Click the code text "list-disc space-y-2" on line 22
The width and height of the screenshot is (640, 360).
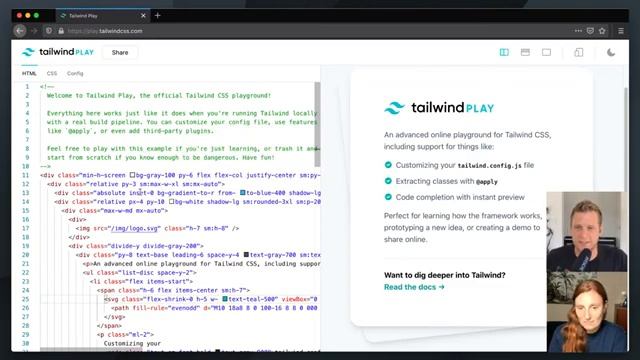[x=157, y=272]
